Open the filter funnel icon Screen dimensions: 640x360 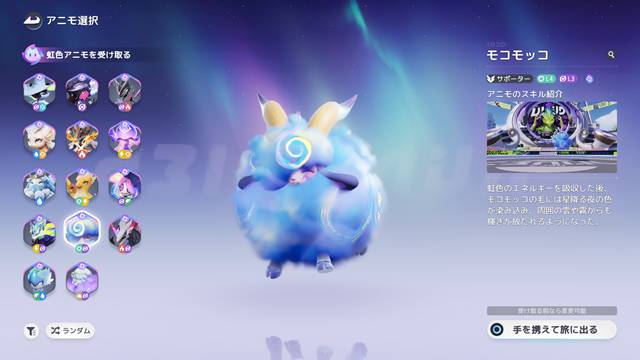(x=31, y=331)
